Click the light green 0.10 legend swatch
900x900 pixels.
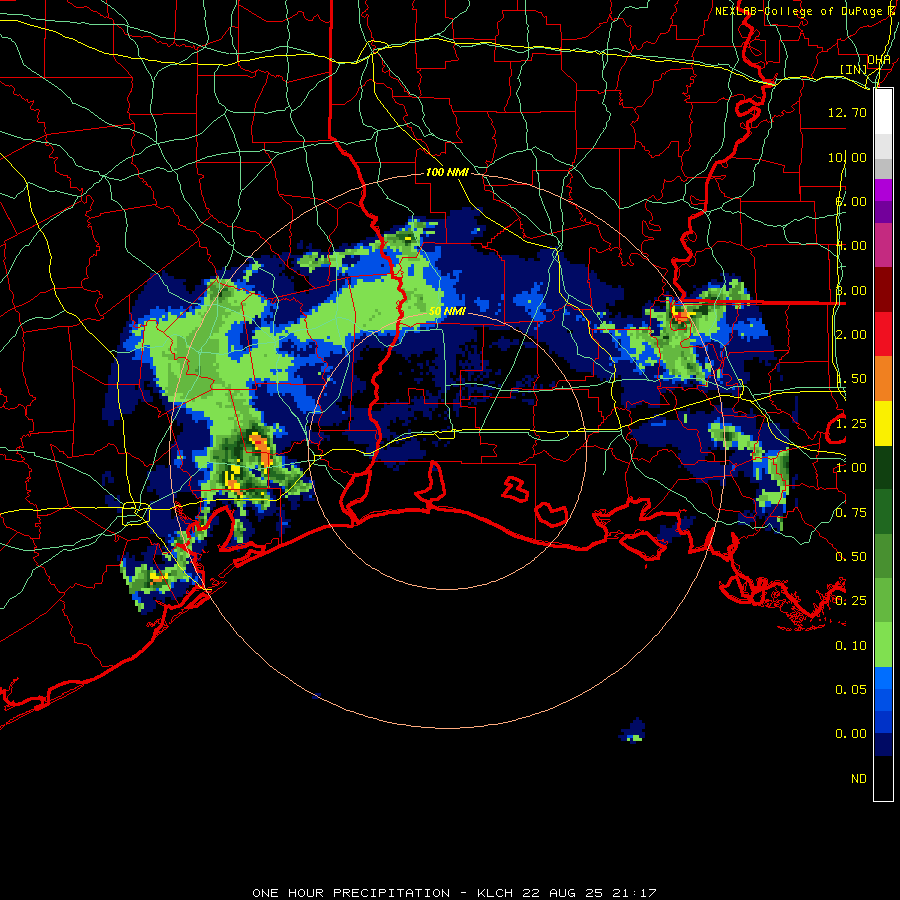(x=883, y=645)
